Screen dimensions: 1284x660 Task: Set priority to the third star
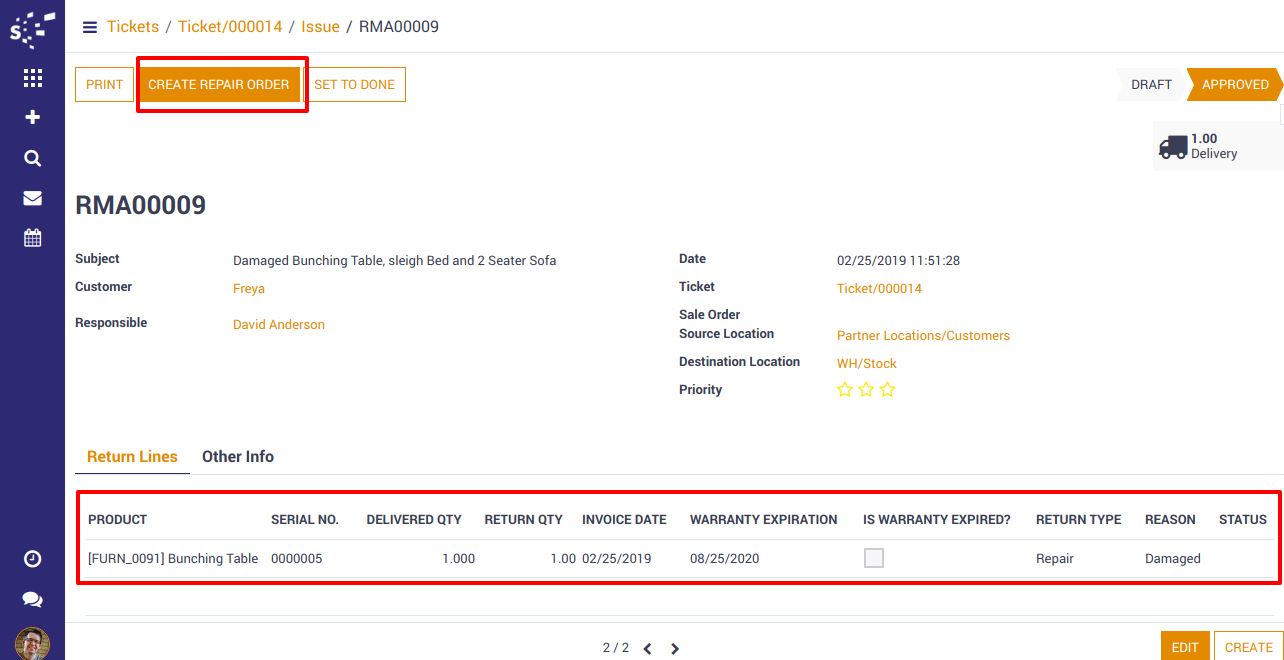[x=887, y=390]
